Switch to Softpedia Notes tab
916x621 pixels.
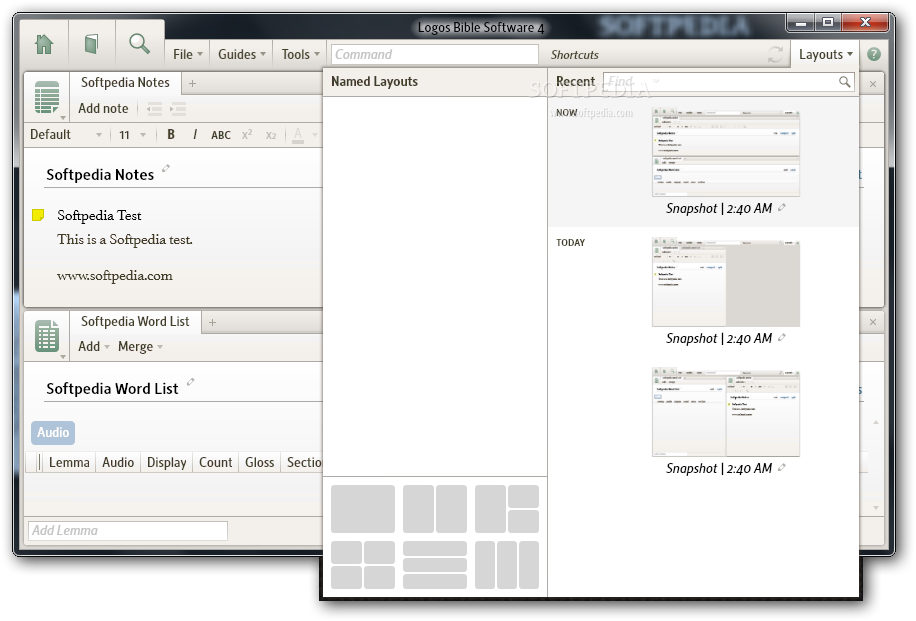pos(125,82)
